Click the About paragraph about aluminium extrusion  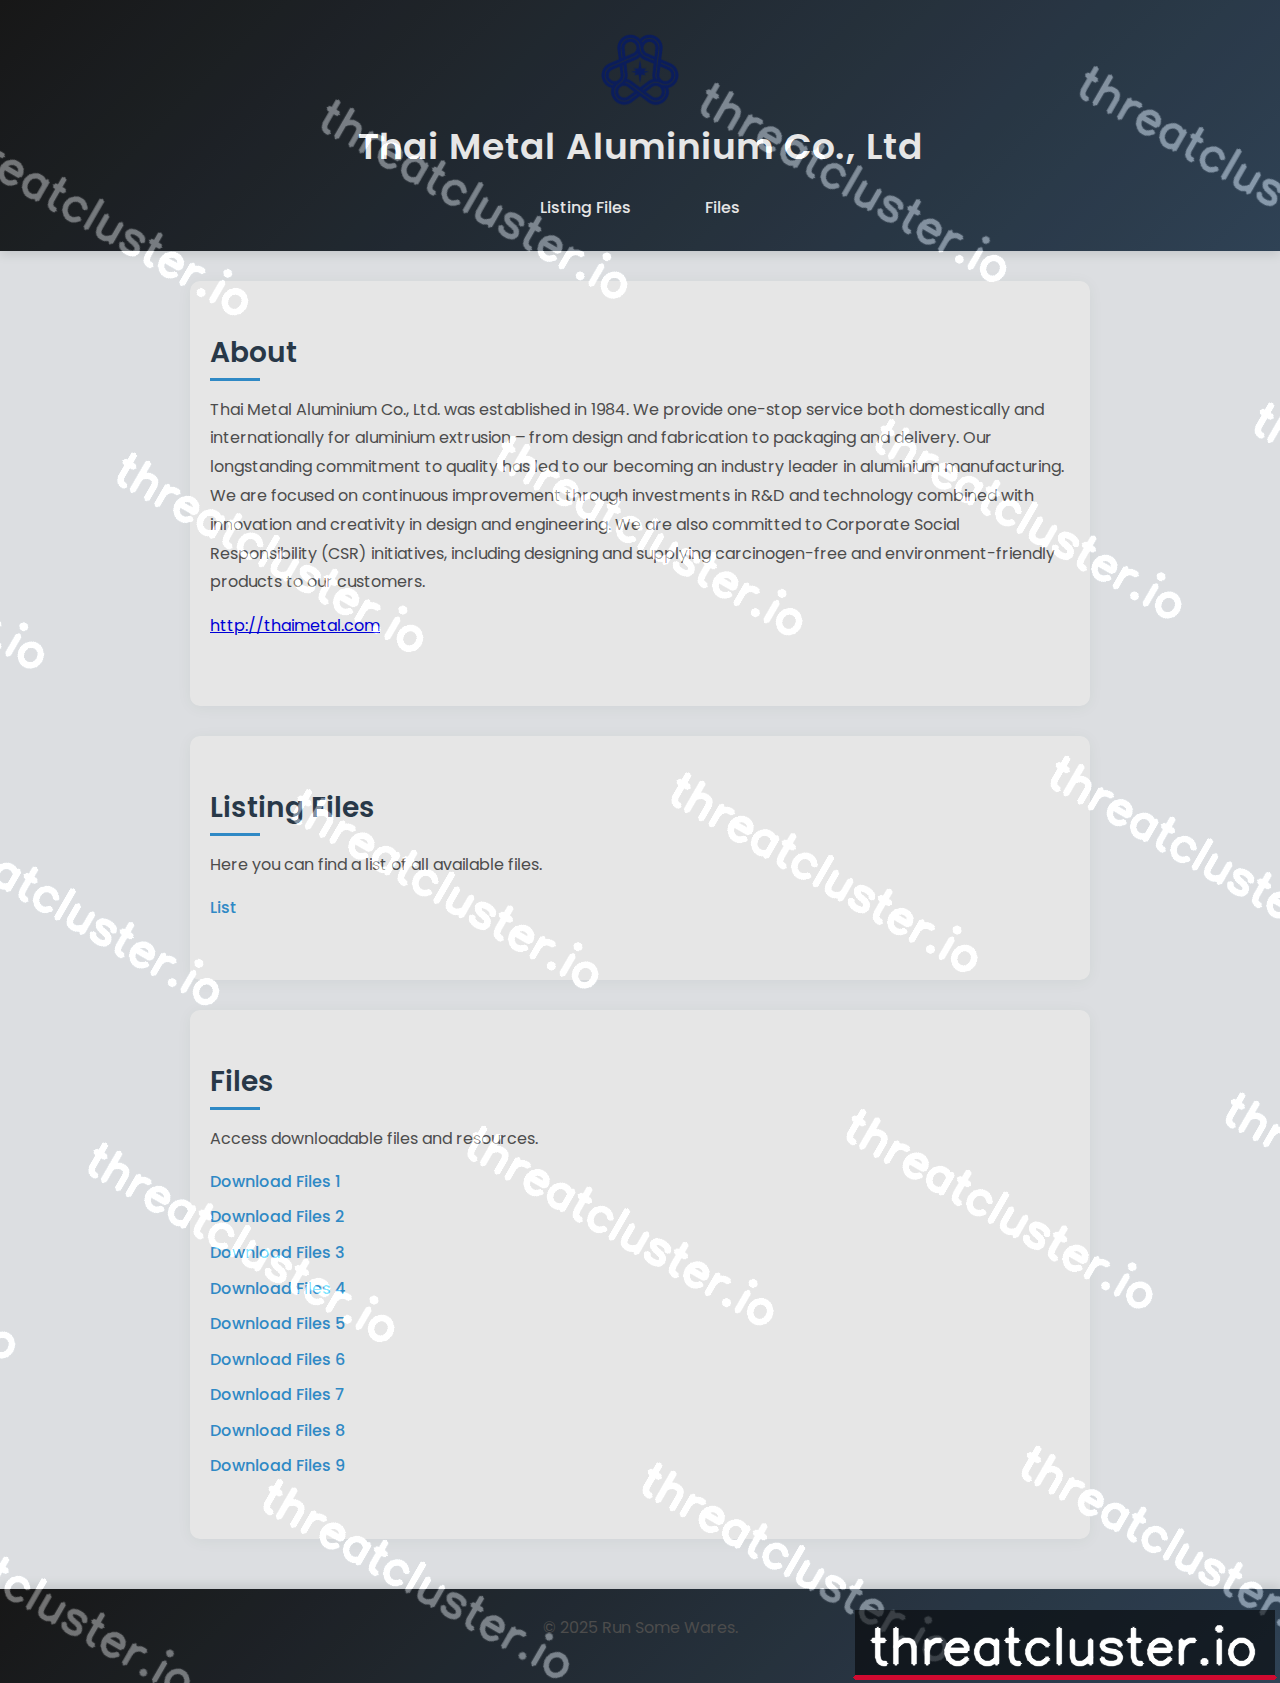pyautogui.click(x=637, y=495)
